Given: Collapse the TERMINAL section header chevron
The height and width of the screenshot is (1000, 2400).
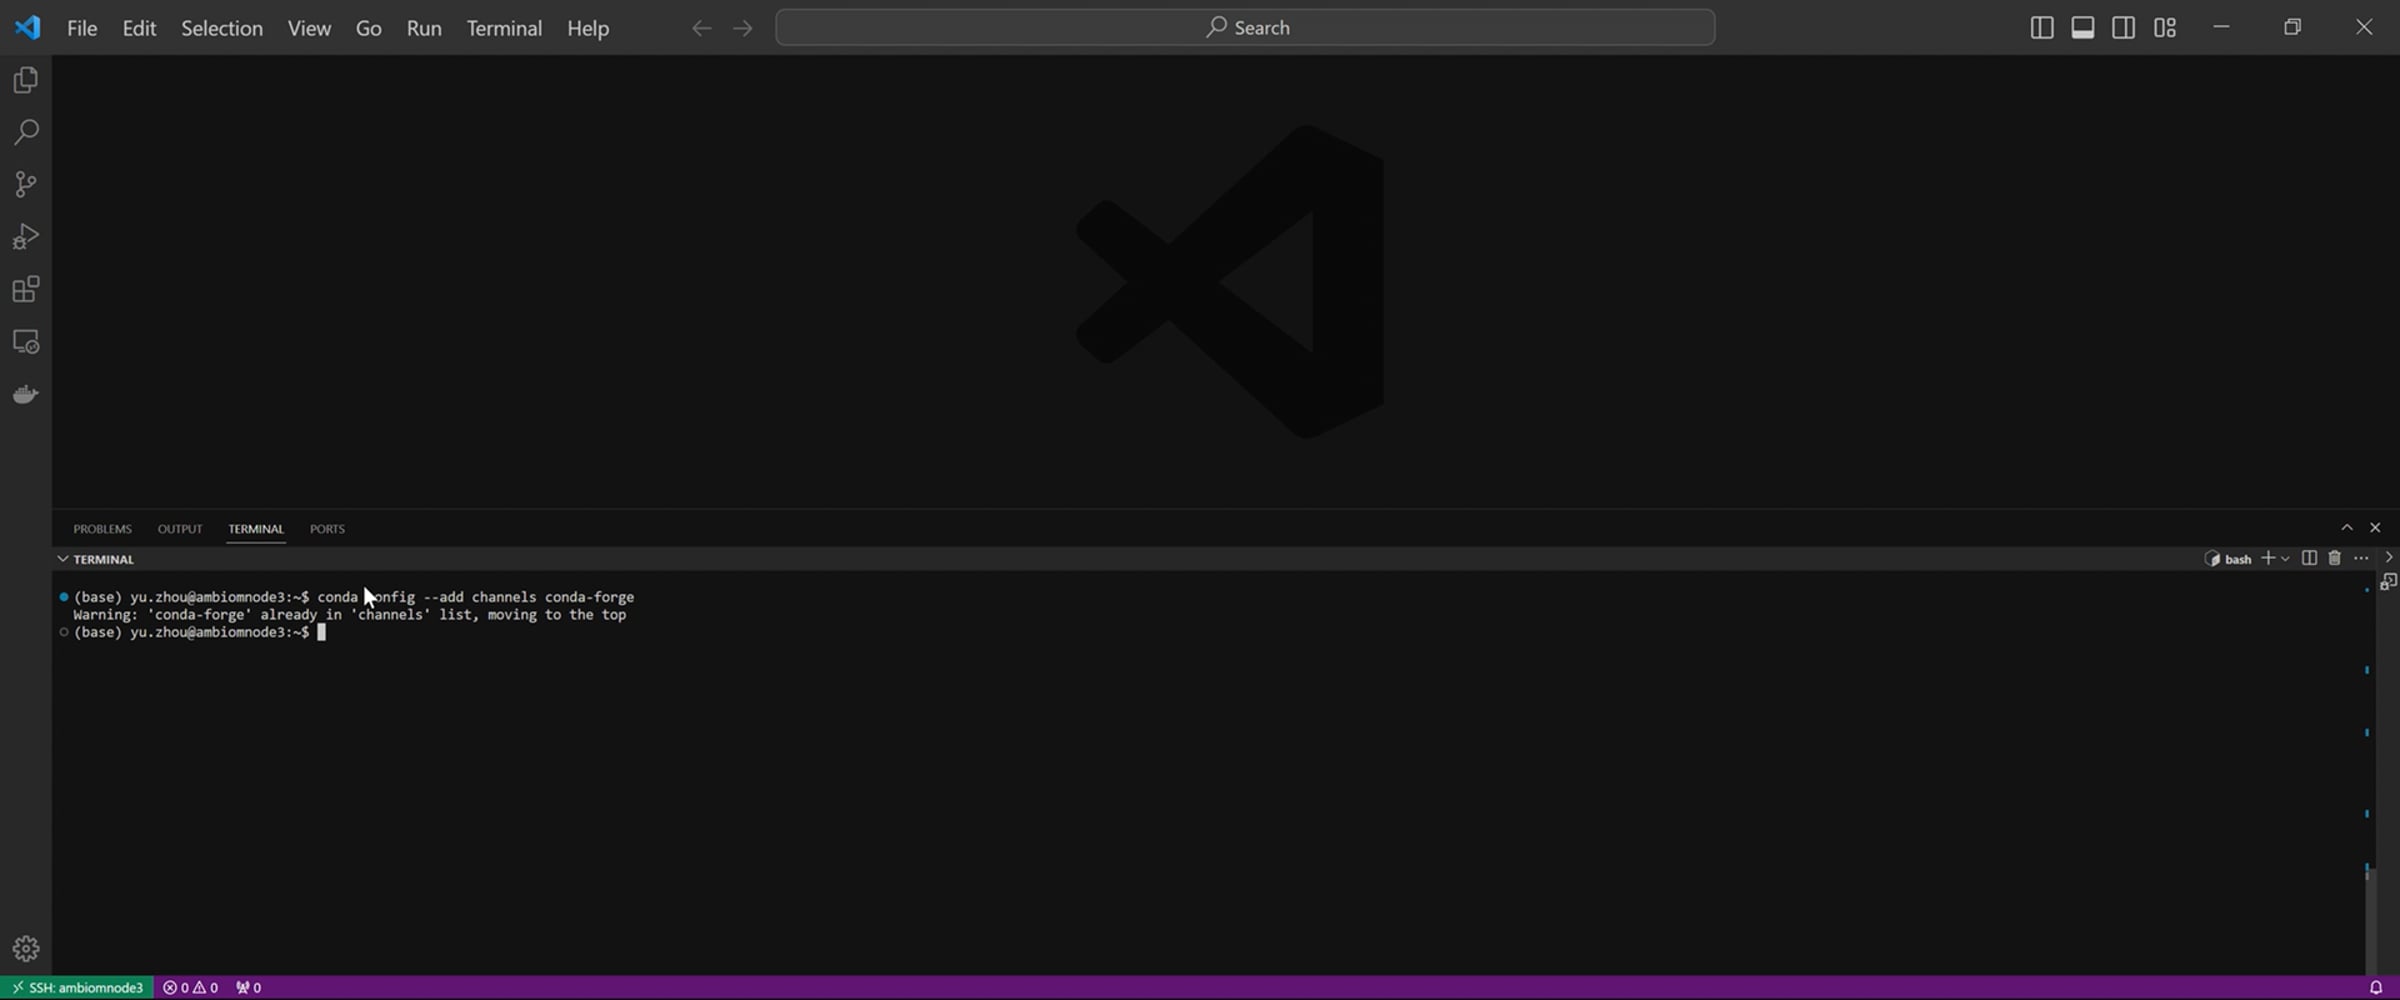Looking at the screenshot, I should (63, 559).
